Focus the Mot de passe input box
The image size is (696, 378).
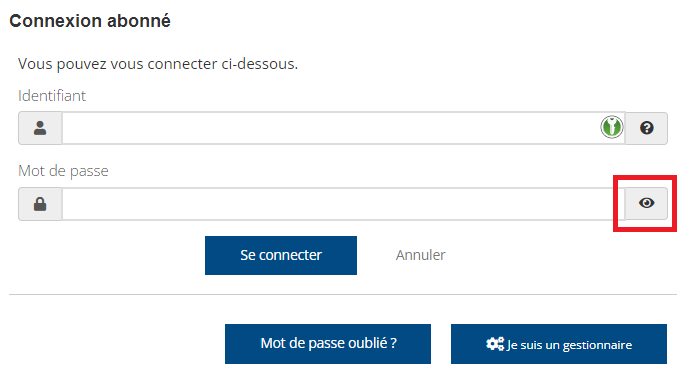344,204
